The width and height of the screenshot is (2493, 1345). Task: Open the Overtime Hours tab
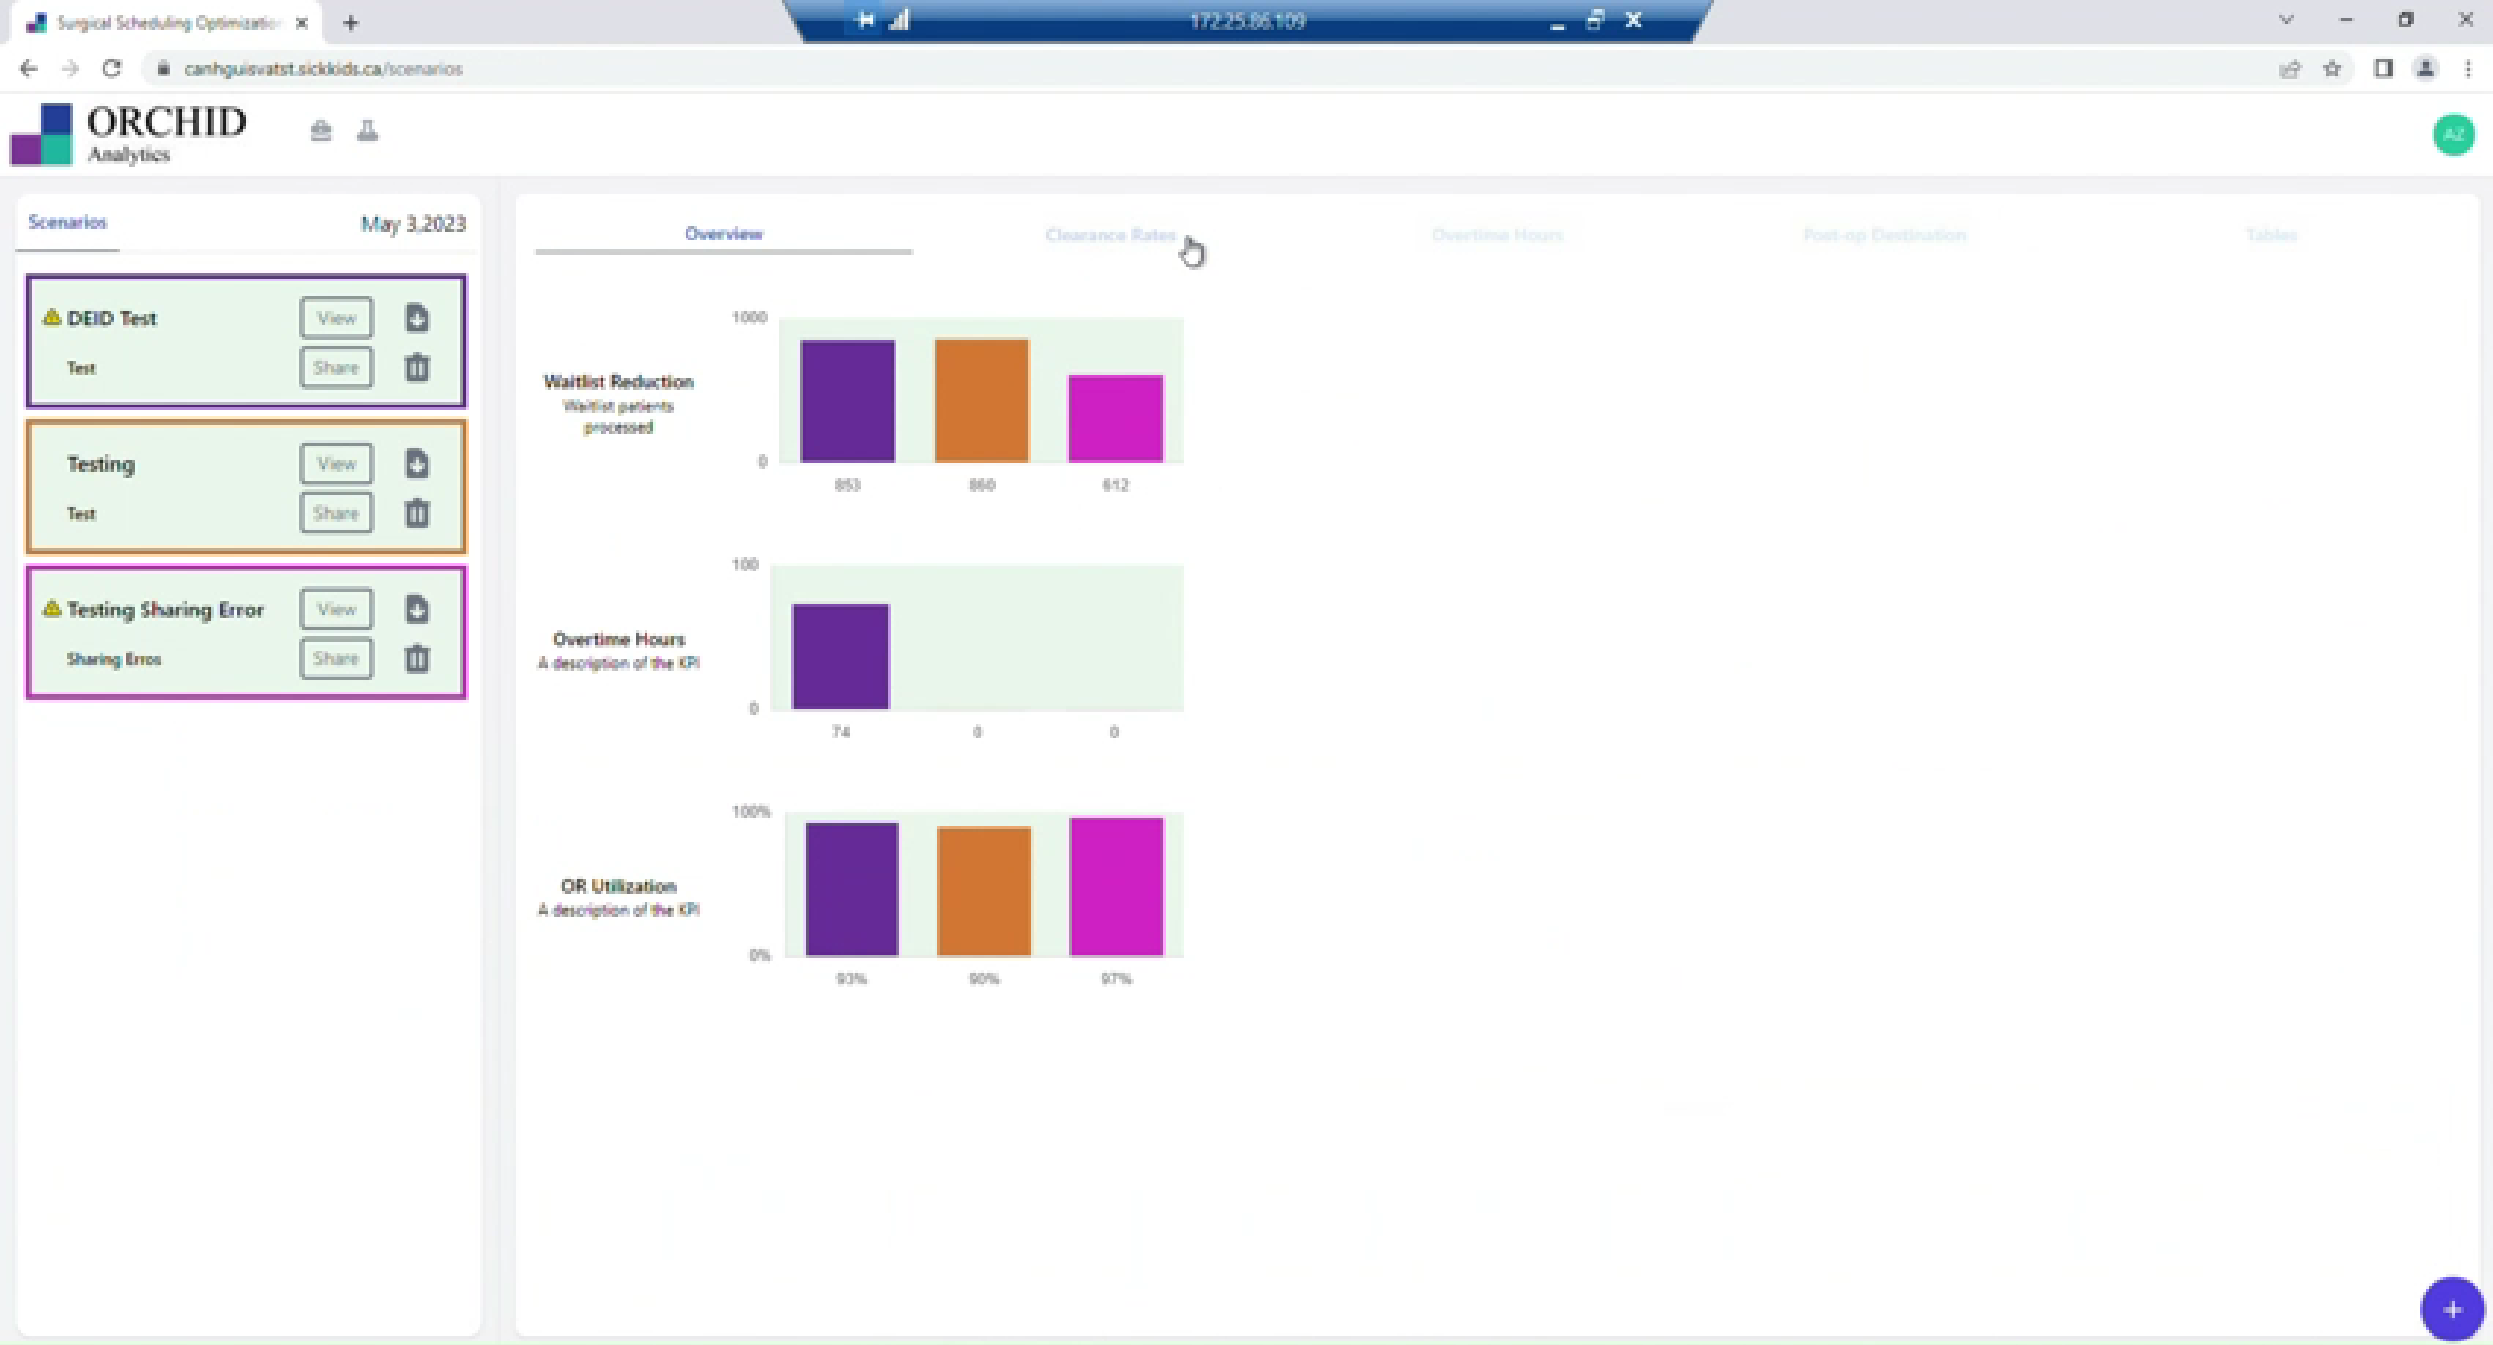1496,235
